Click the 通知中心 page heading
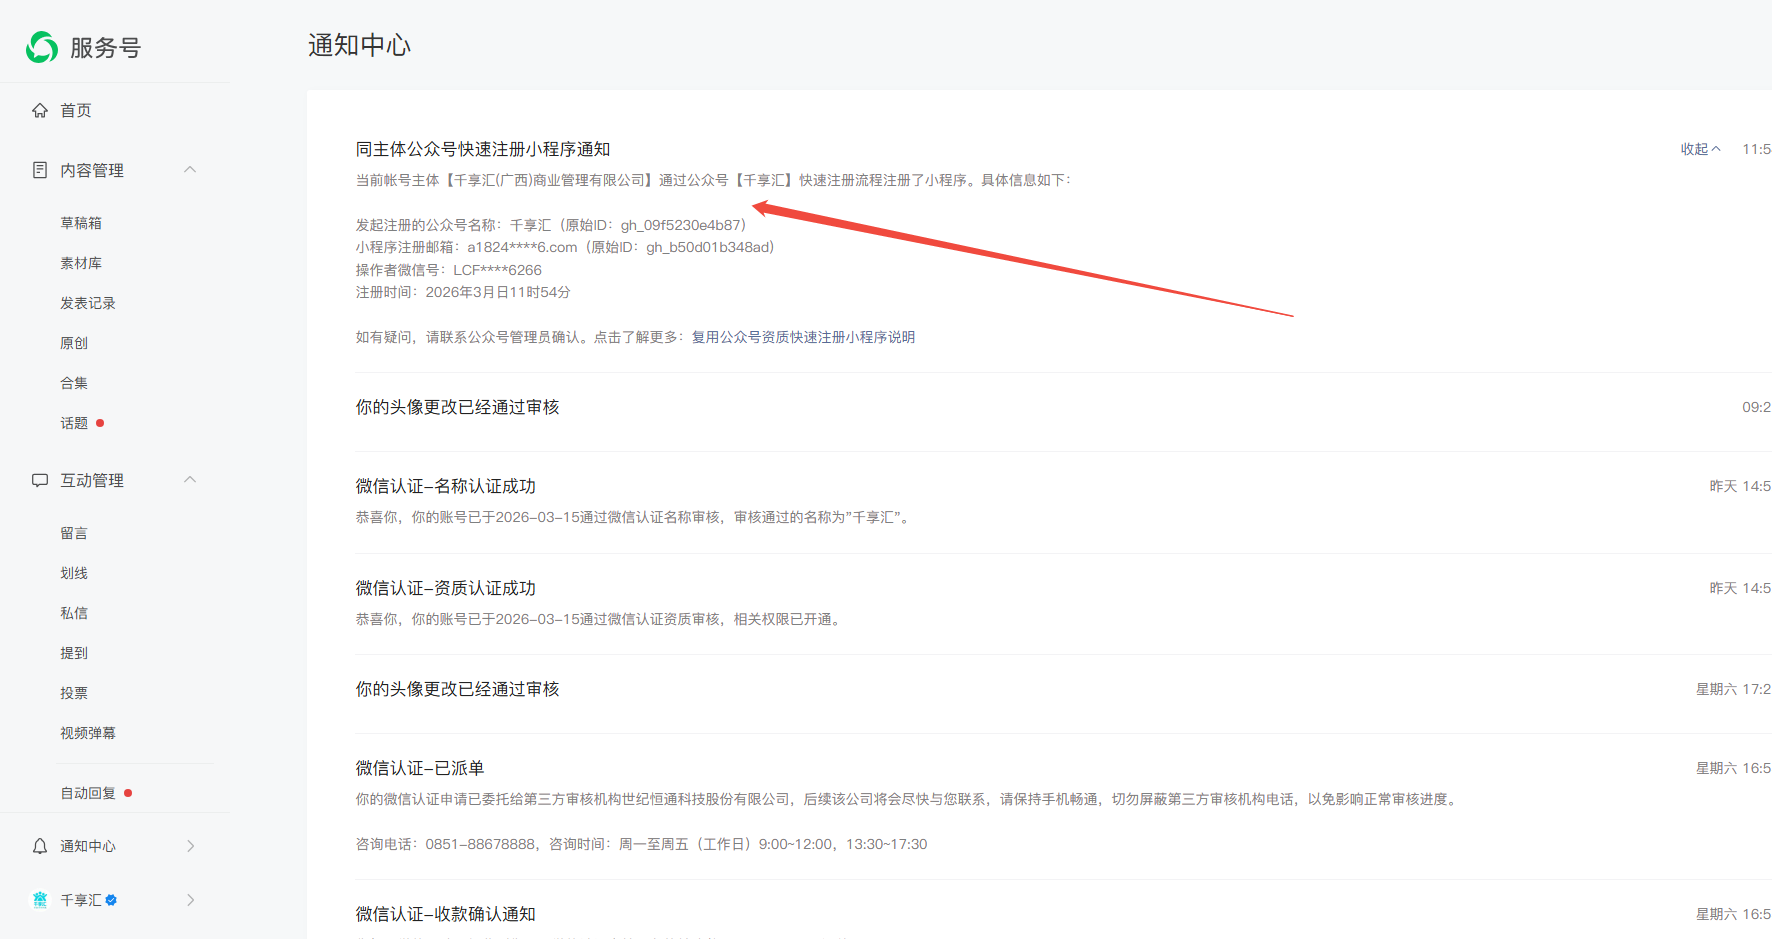The height and width of the screenshot is (939, 1772). tap(359, 45)
